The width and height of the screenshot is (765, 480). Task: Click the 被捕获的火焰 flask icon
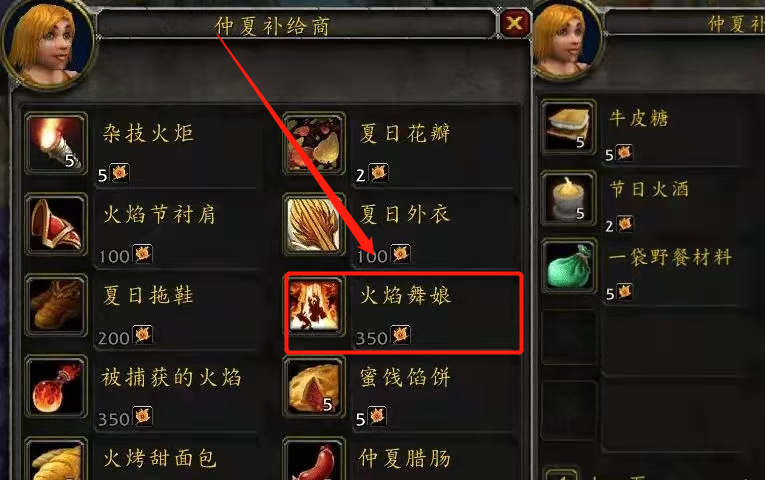click(x=56, y=387)
